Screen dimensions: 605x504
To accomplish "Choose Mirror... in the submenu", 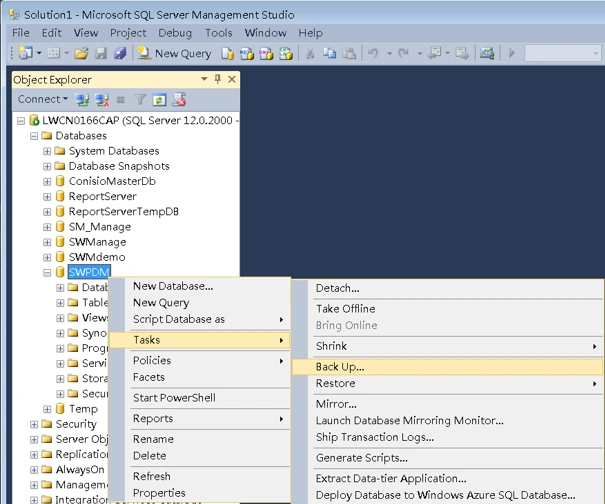I will 447,404.
